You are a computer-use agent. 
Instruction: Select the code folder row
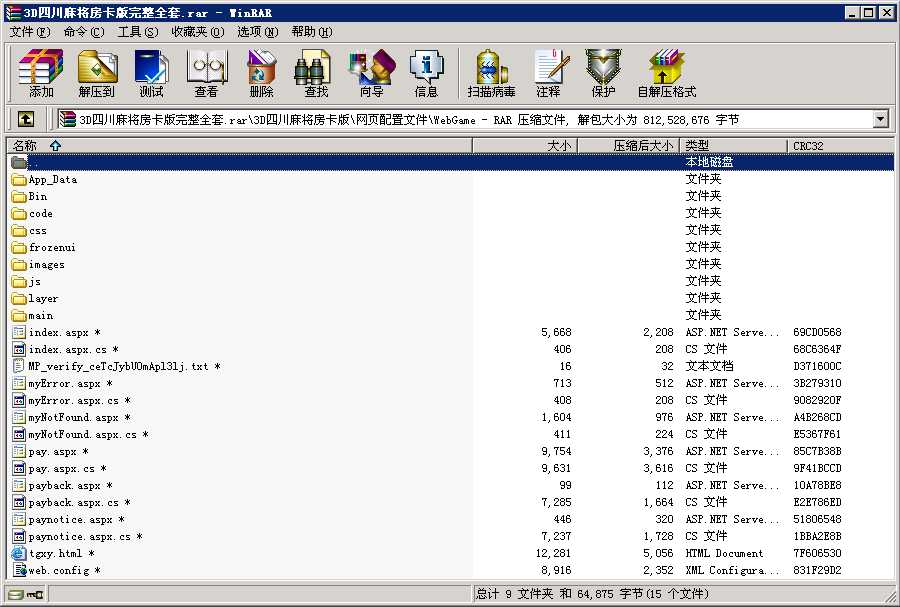[451, 213]
